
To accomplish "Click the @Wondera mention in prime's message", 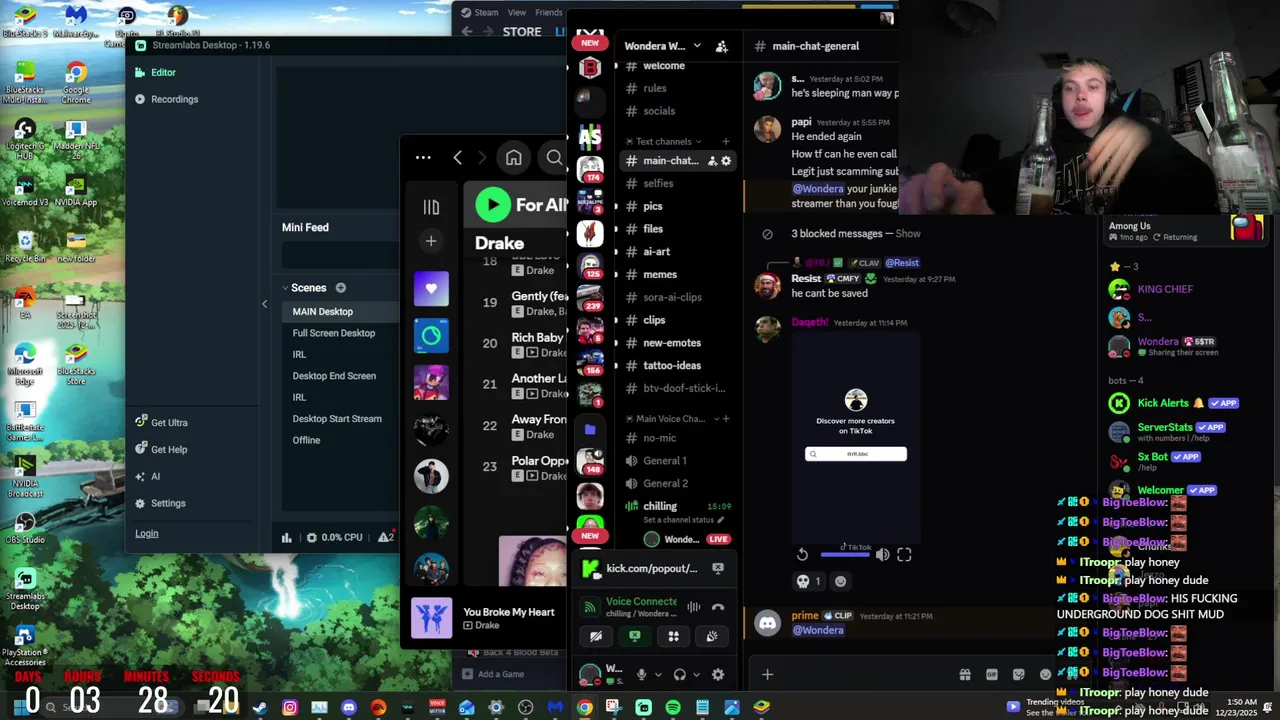I will pos(818,630).
